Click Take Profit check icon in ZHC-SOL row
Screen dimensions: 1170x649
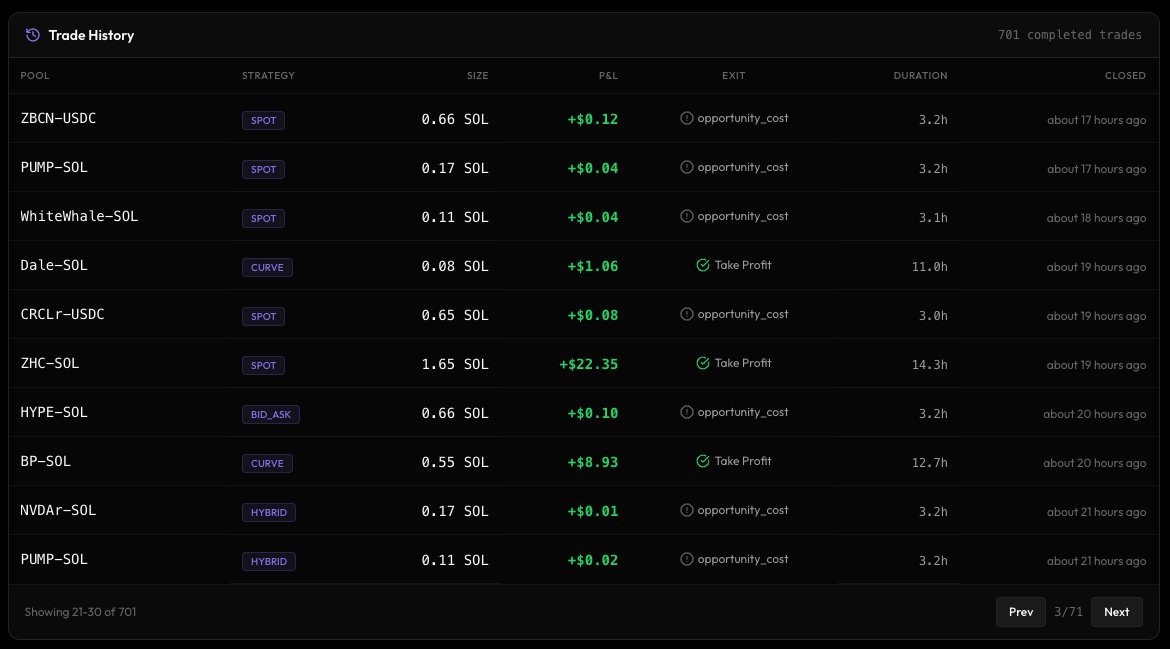pyautogui.click(x=703, y=363)
